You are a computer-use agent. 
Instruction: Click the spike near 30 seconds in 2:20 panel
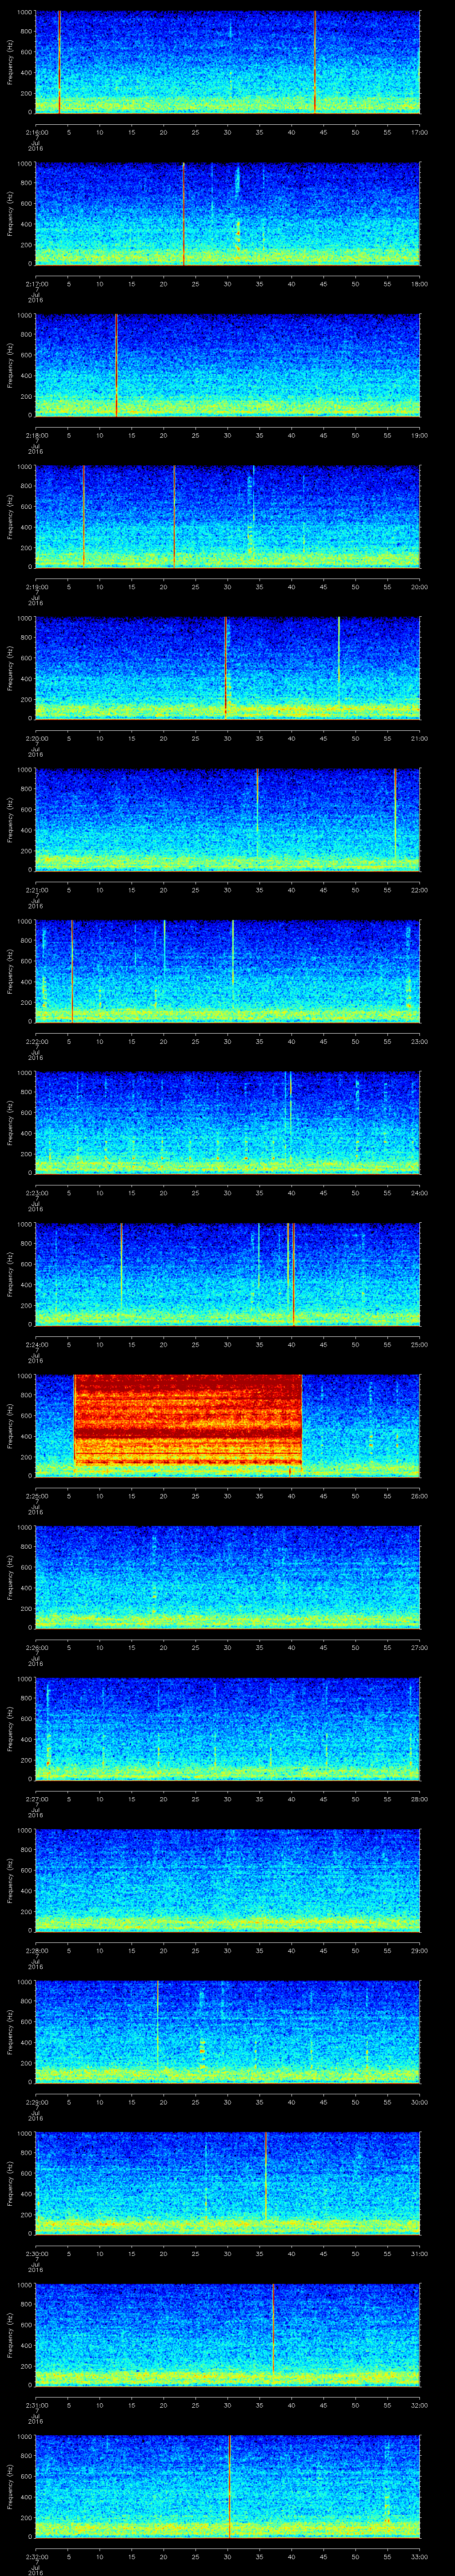tap(227, 668)
